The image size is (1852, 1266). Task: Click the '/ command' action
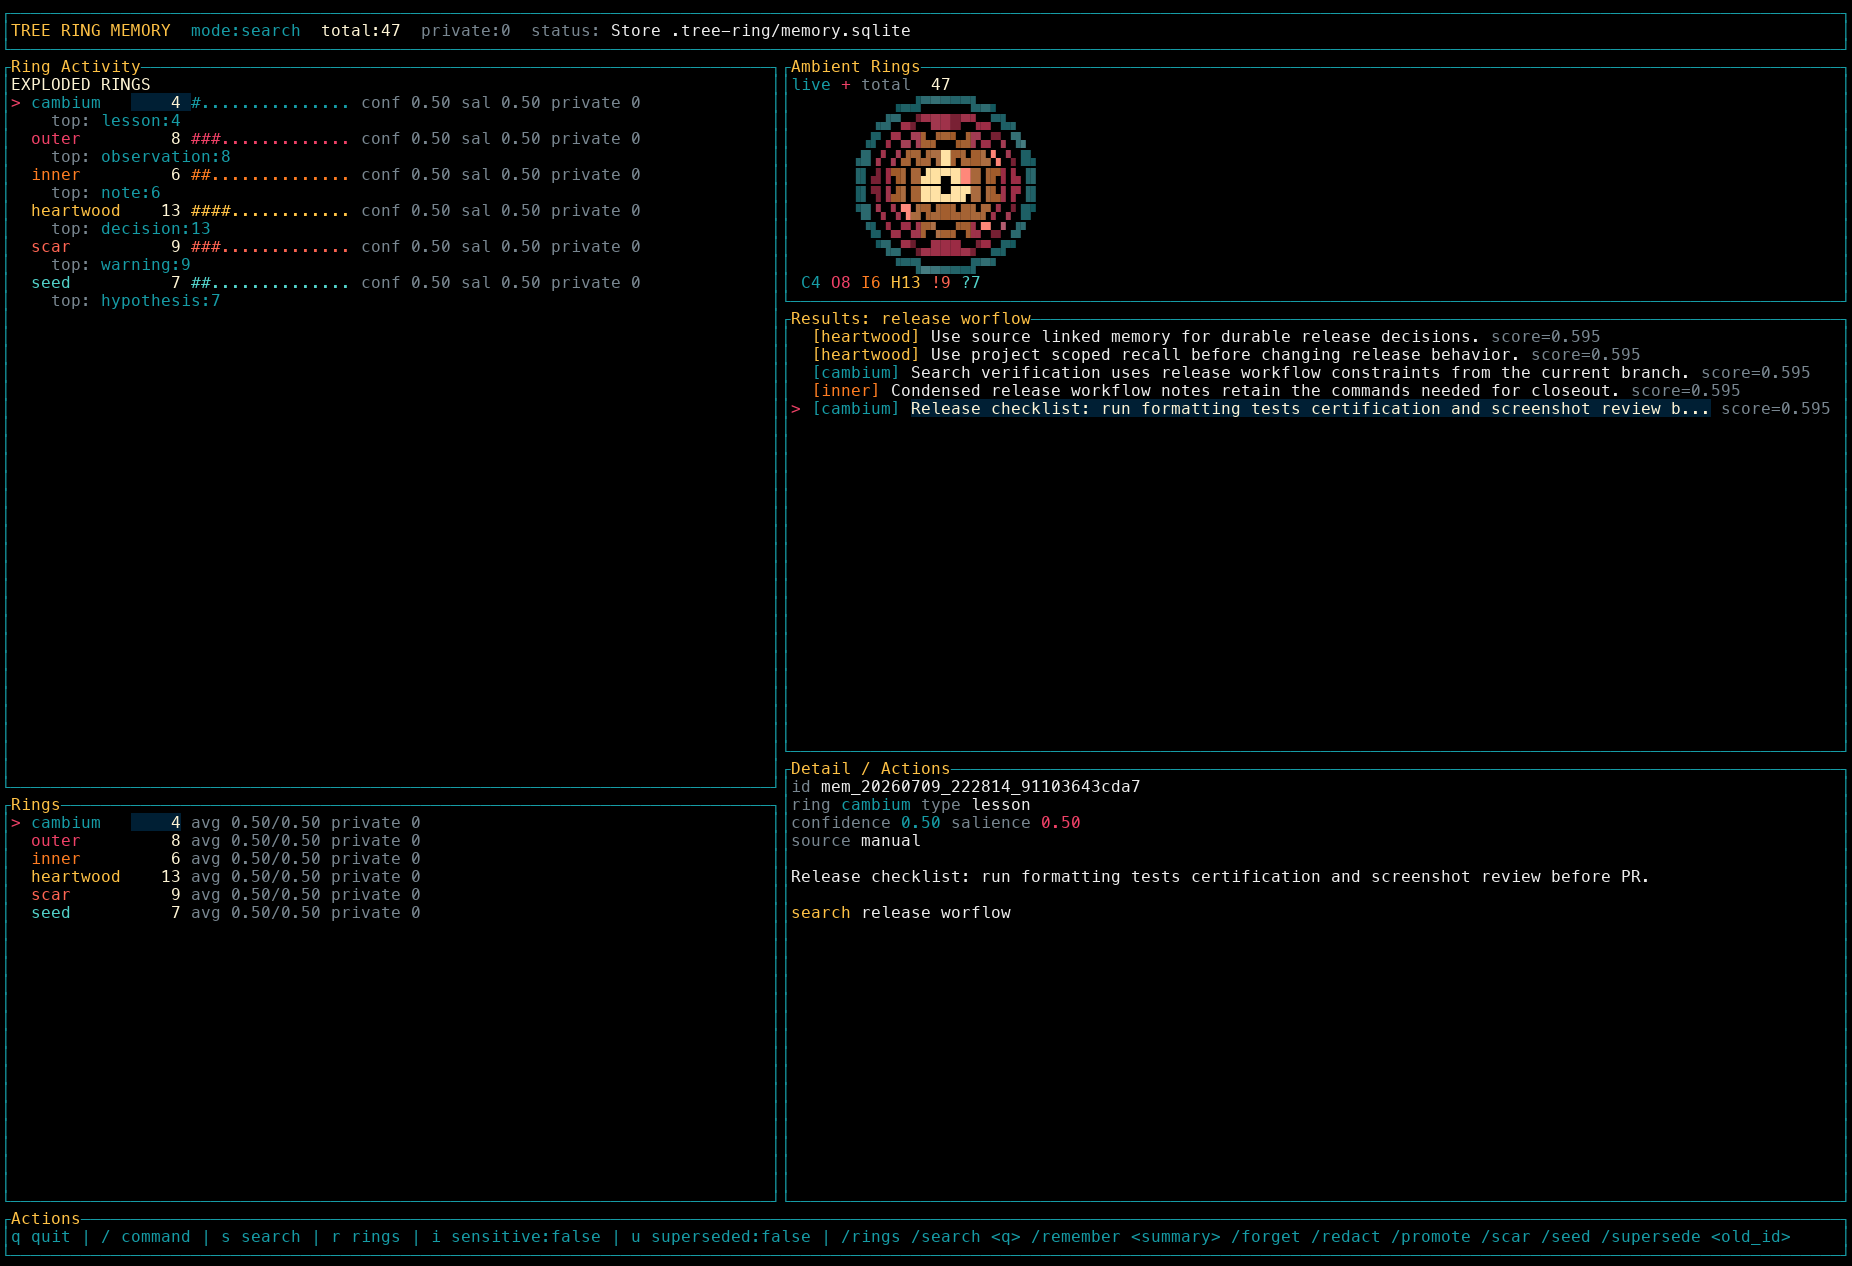click(146, 1237)
